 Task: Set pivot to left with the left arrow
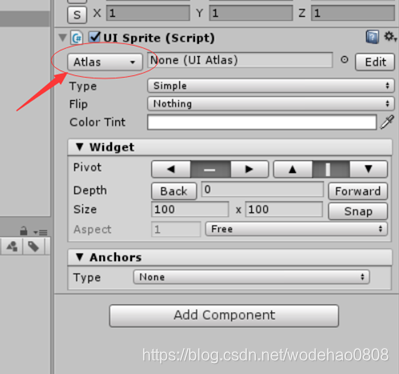point(171,169)
